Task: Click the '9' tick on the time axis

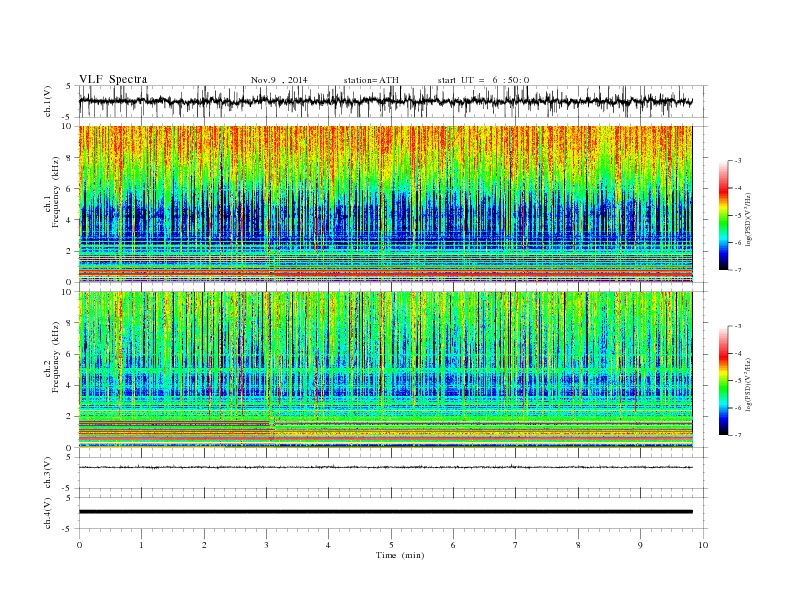Action: [x=640, y=545]
